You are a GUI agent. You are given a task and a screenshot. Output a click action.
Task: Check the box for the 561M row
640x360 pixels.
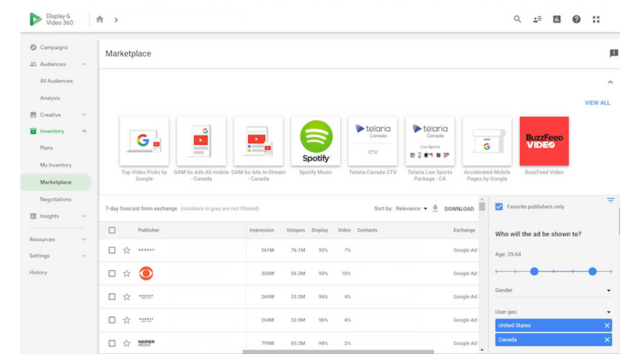[x=112, y=250]
